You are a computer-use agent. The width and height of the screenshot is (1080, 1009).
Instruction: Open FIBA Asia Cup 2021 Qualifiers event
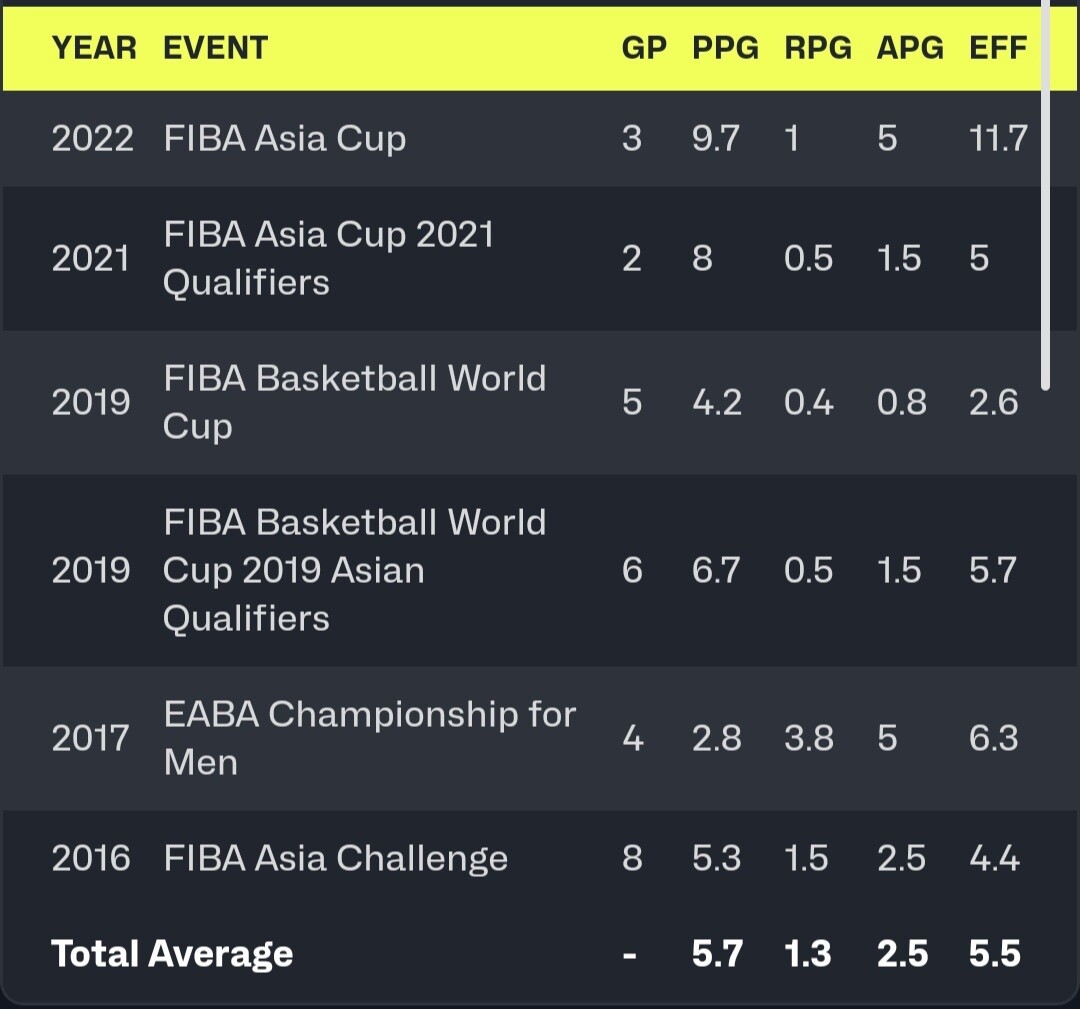click(328, 258)
